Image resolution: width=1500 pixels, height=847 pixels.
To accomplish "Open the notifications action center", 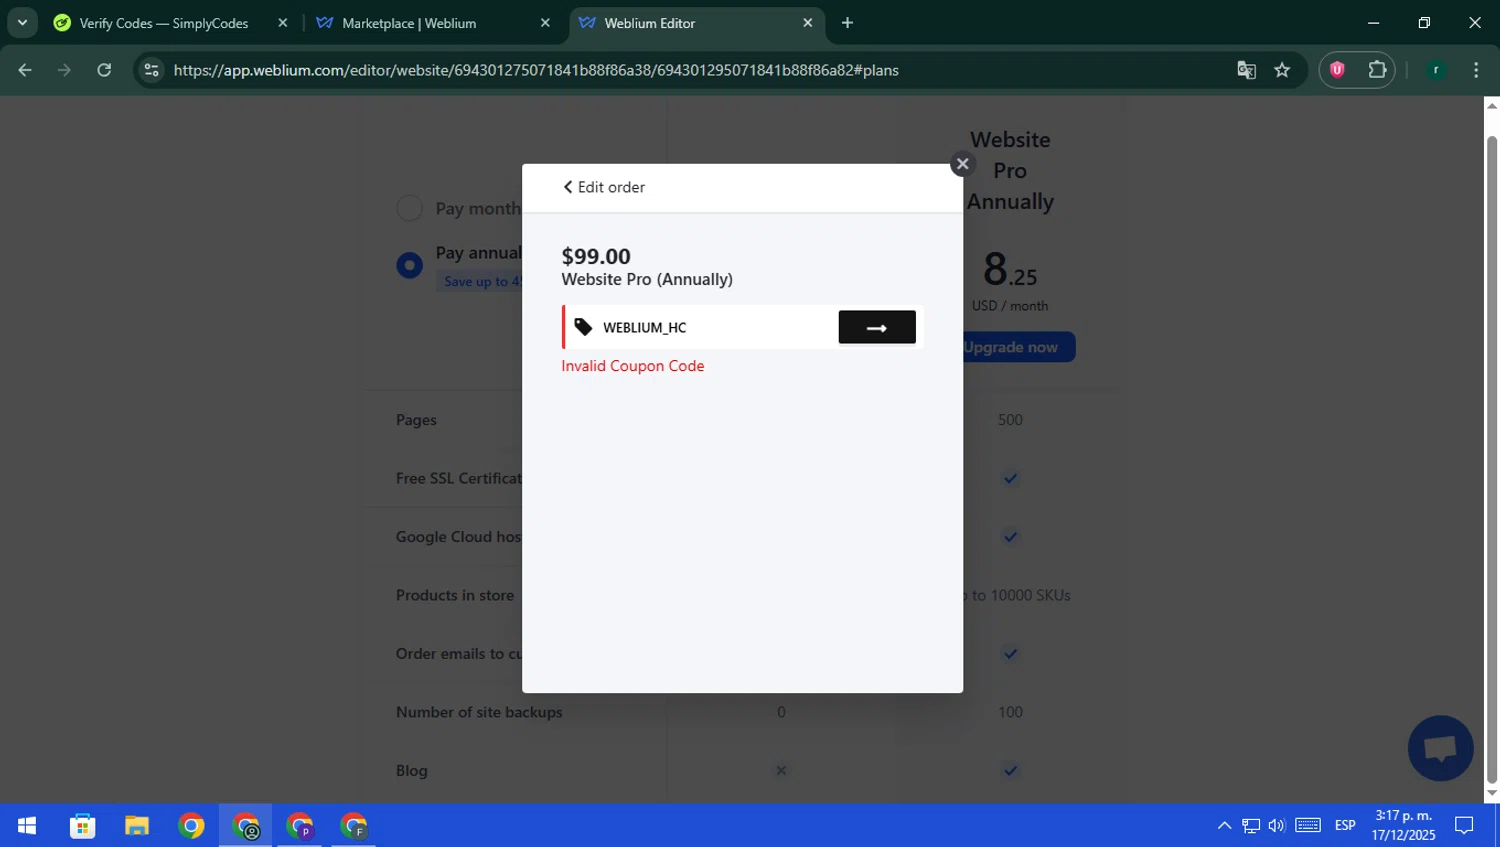I will (x=1465, y=826).
